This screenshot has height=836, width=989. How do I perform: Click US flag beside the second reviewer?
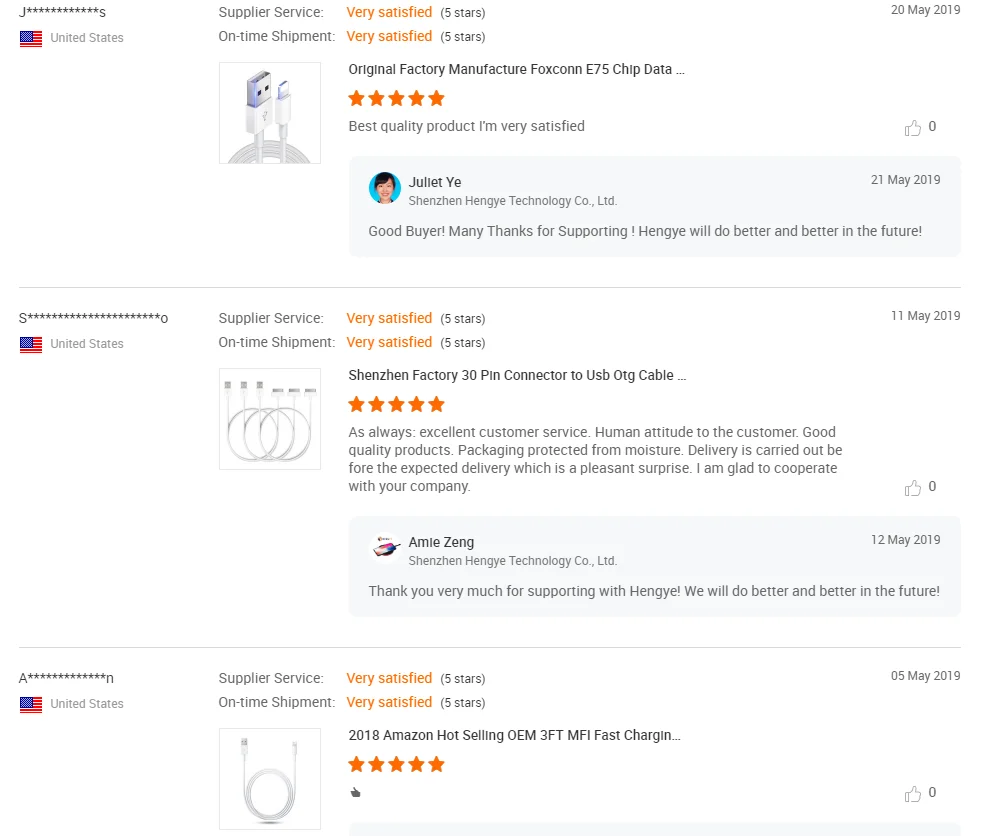click(x=31, y=345)
